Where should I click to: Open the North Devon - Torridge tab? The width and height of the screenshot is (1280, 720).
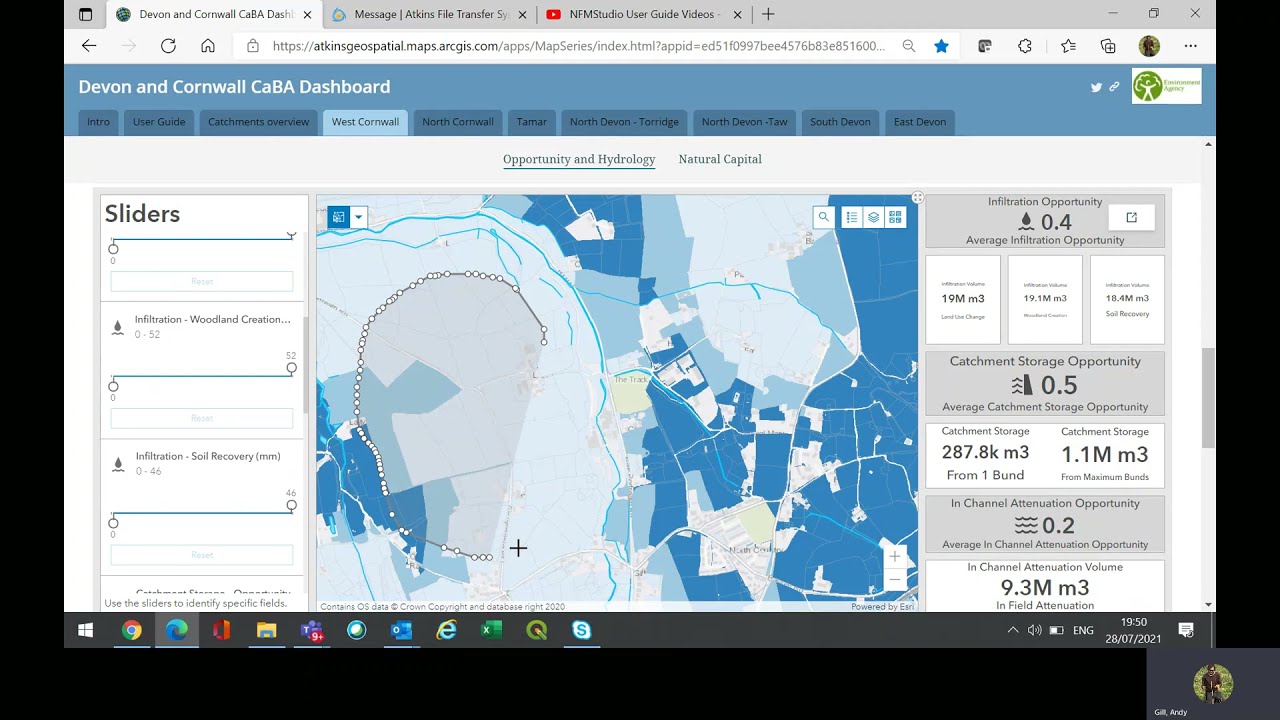(624, 122)
